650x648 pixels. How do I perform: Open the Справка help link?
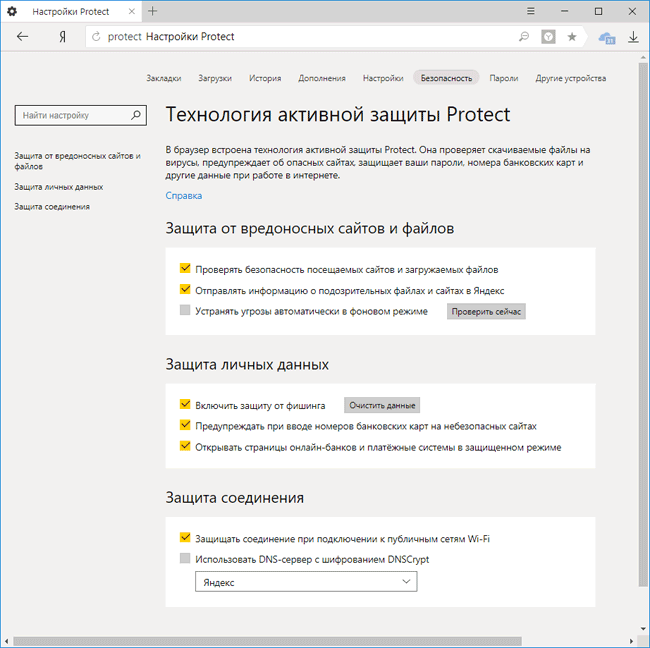pyautogui.click(x=184, y=195)
